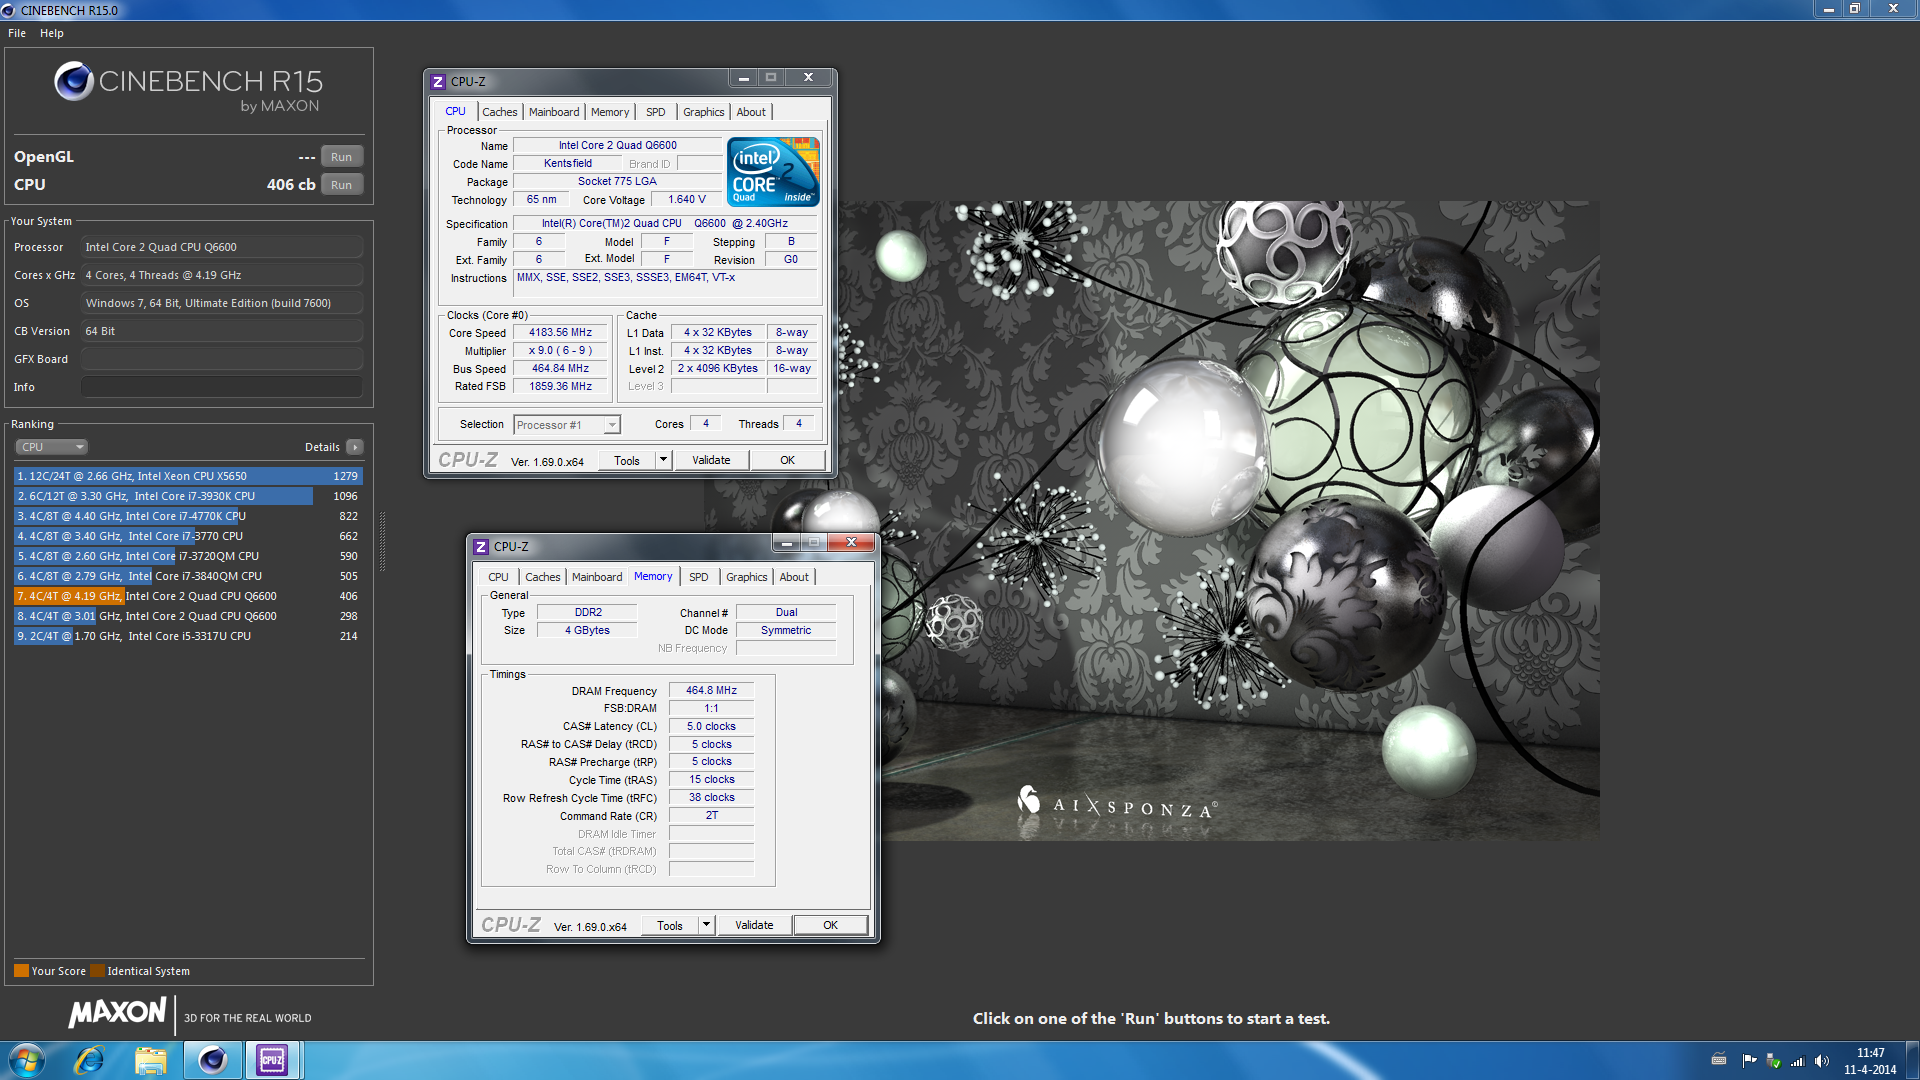The height and width of the screenshot is (1080, 1920).
Task: Click Validate in CPU-Z memory window
Action: click(754, 925)
